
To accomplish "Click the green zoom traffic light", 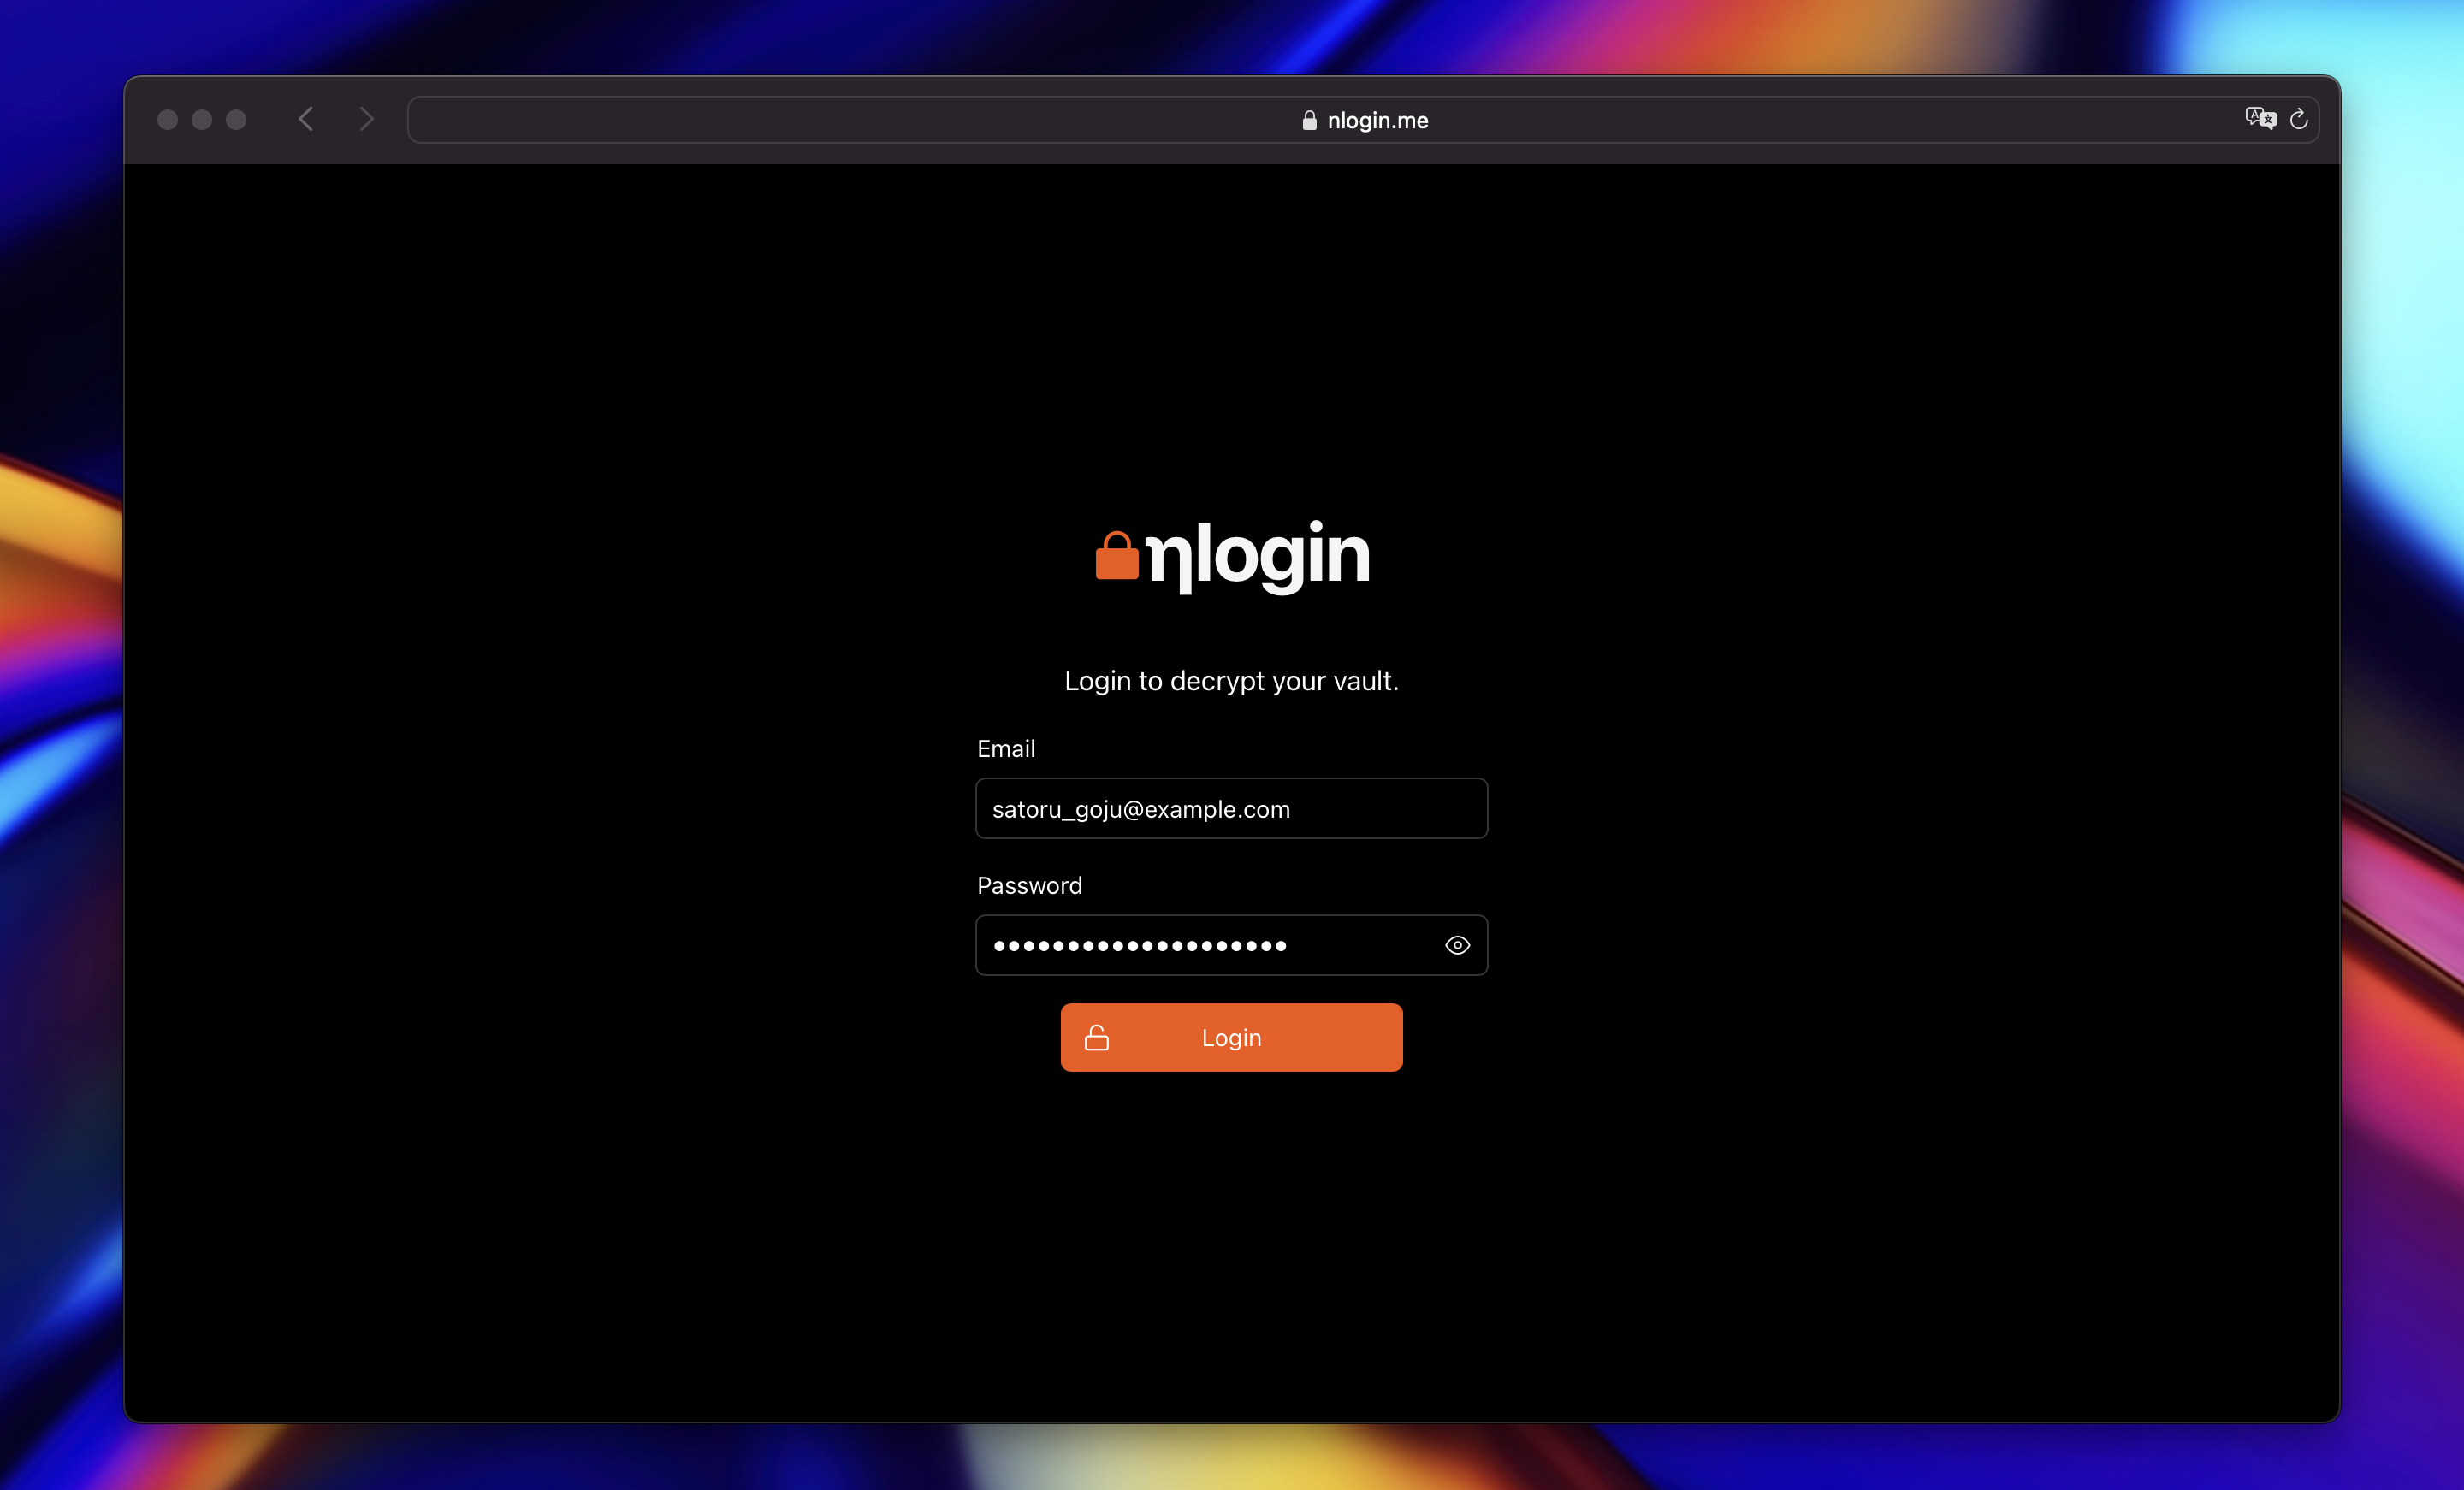I will click(235, 119).
